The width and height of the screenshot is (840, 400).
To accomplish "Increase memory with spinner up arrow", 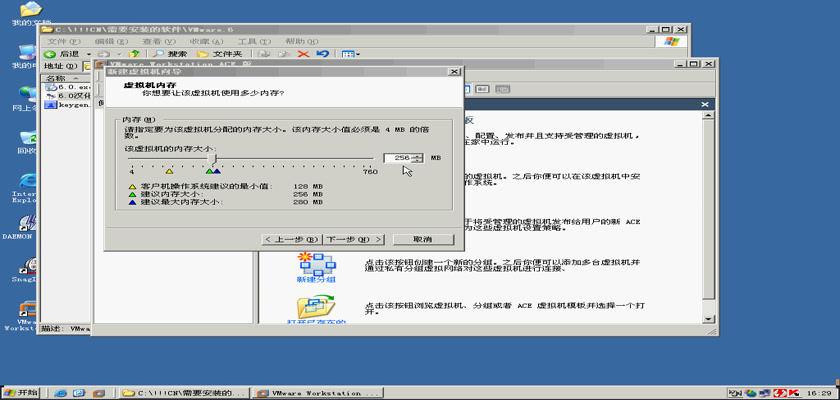I will pyautogui.click(x=418, y=155).
